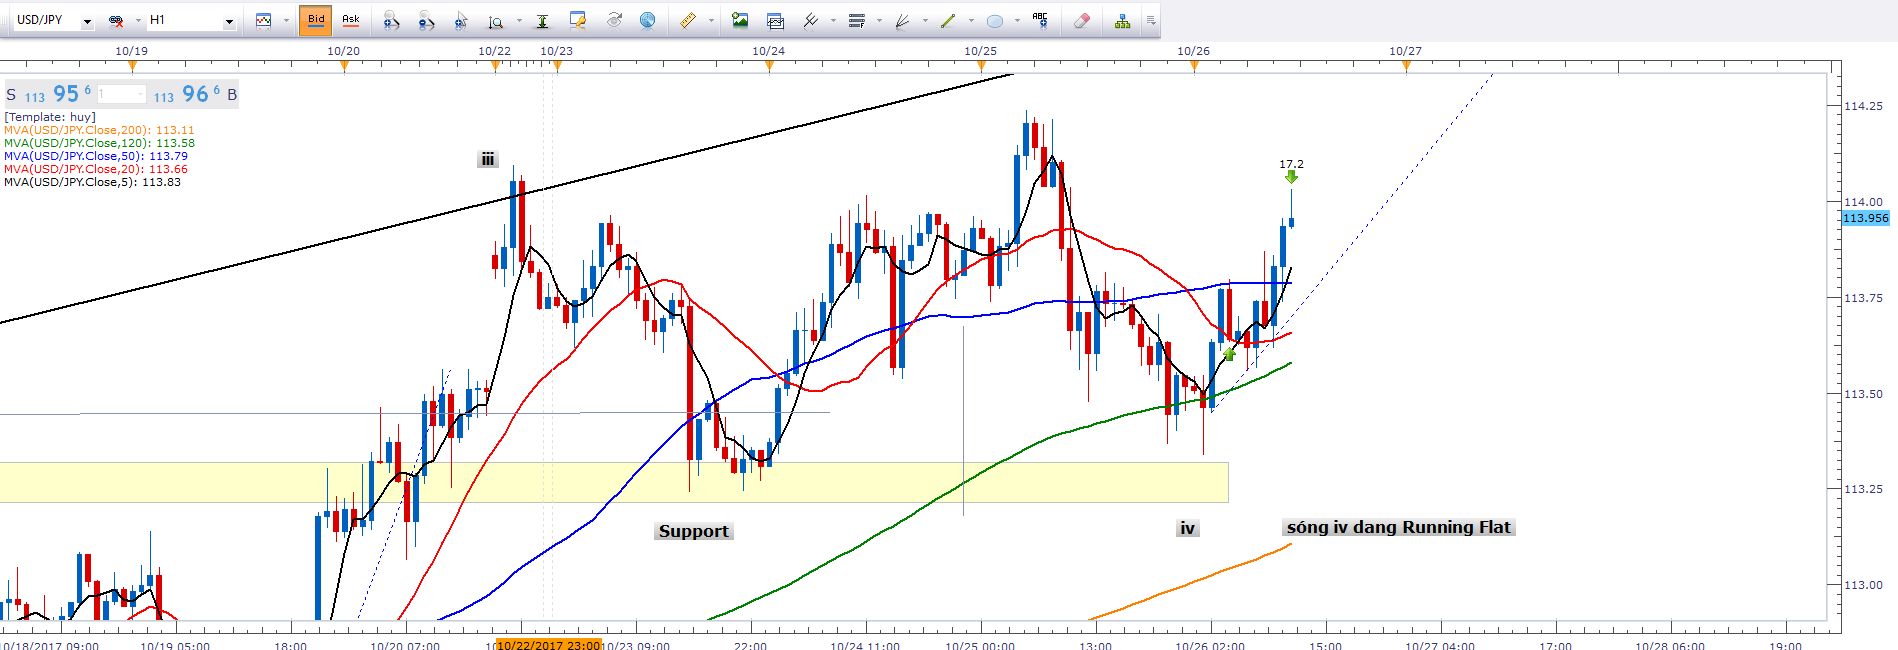This screenshot has height=650, width=1898.
Task: Select the ruler measure tool
Action: click(x=688, y=20)
